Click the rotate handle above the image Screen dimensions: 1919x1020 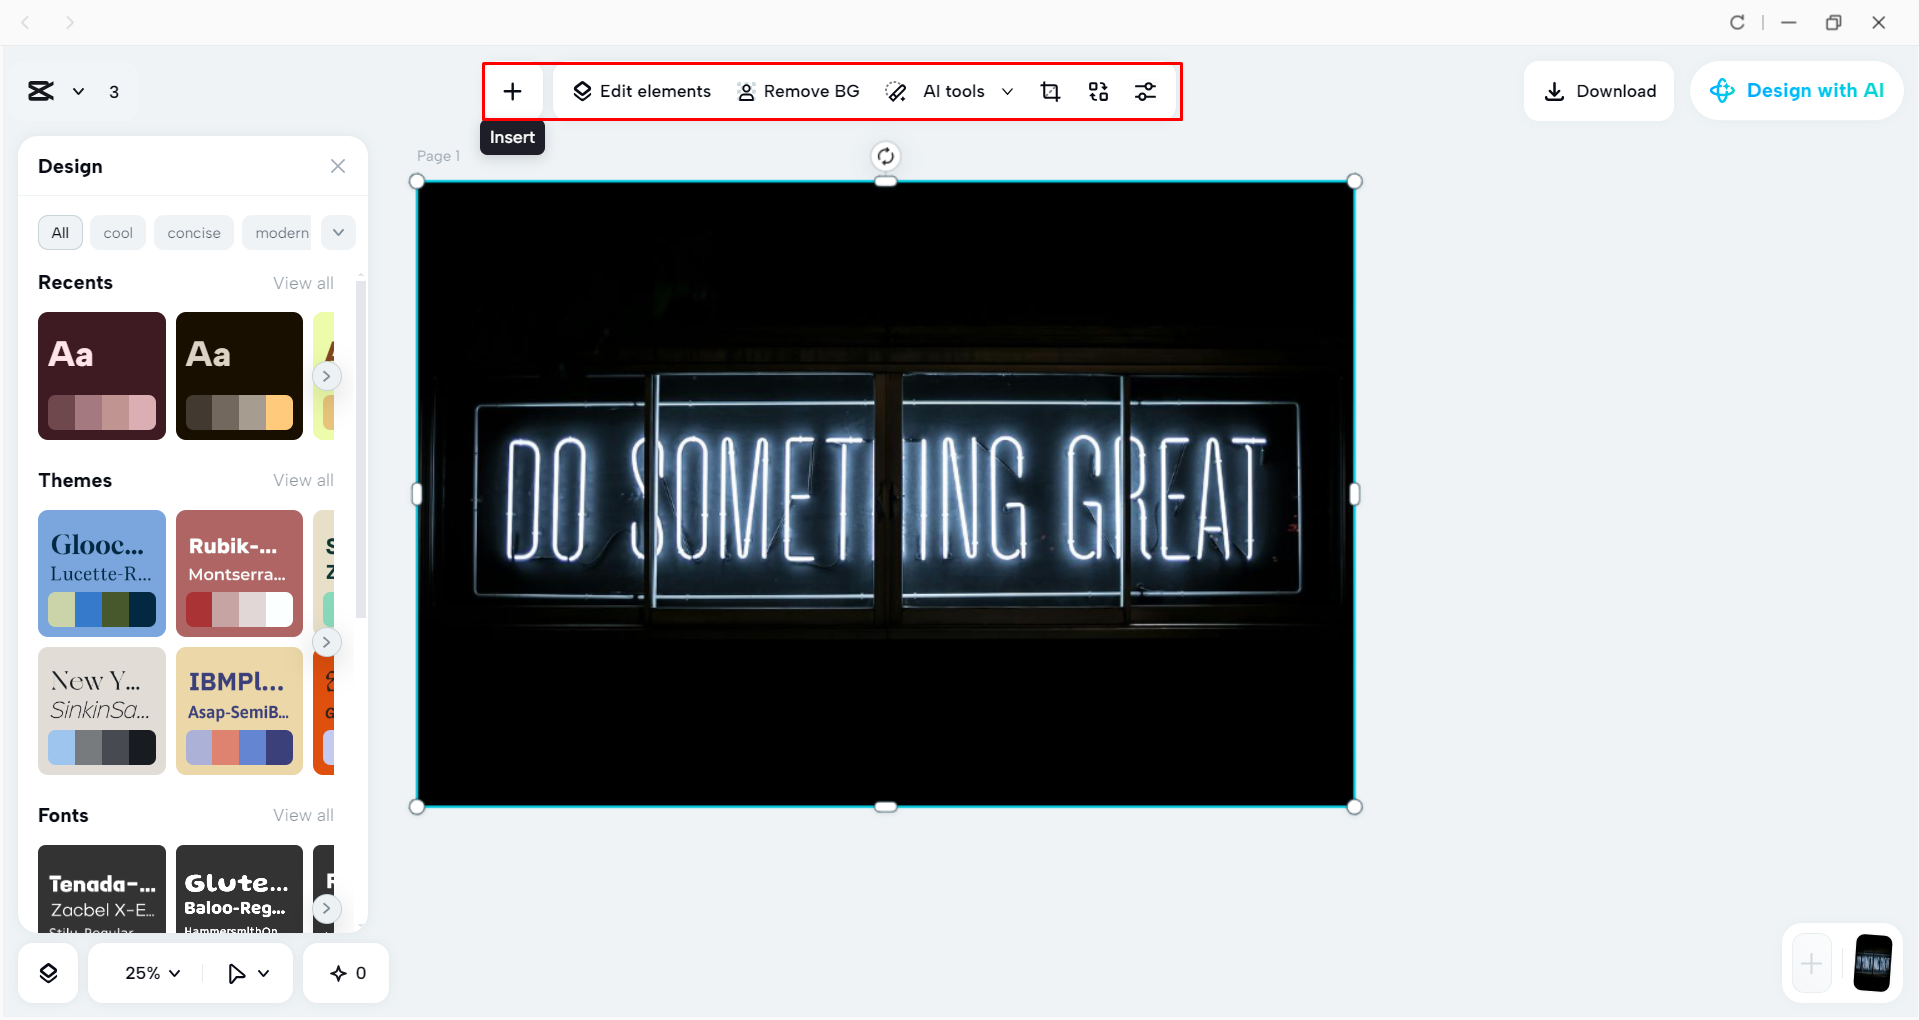886,156
